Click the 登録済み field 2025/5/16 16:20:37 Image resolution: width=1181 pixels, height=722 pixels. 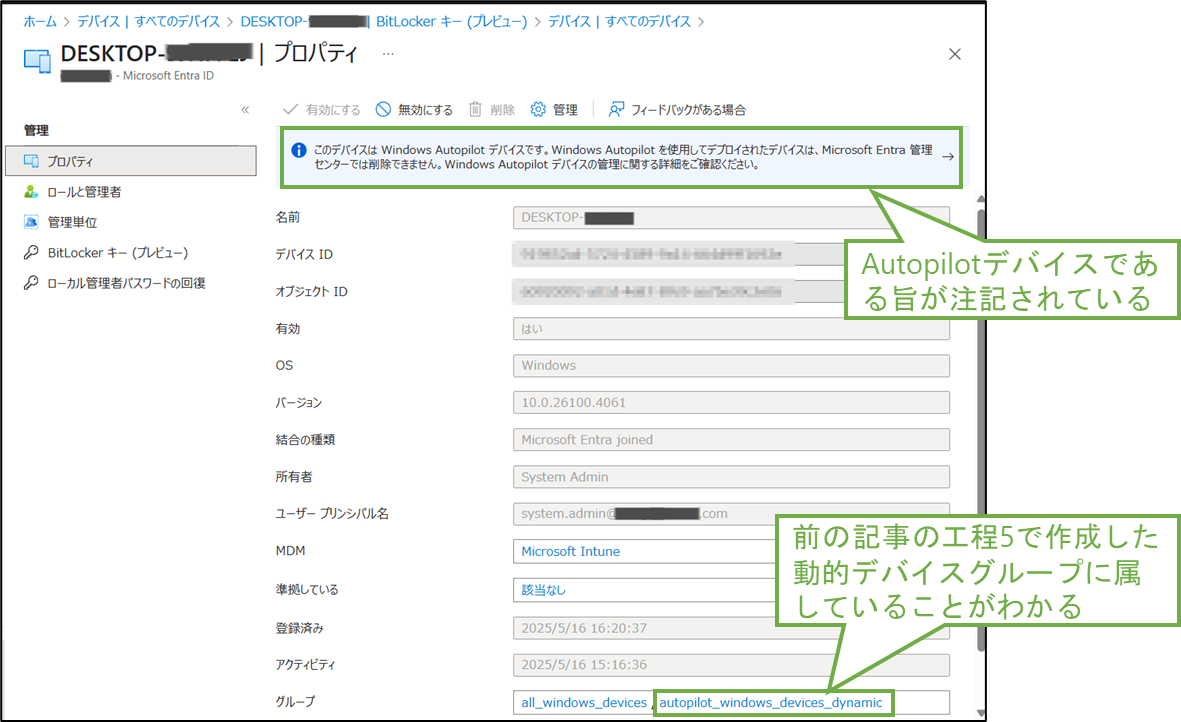[731, 628]
